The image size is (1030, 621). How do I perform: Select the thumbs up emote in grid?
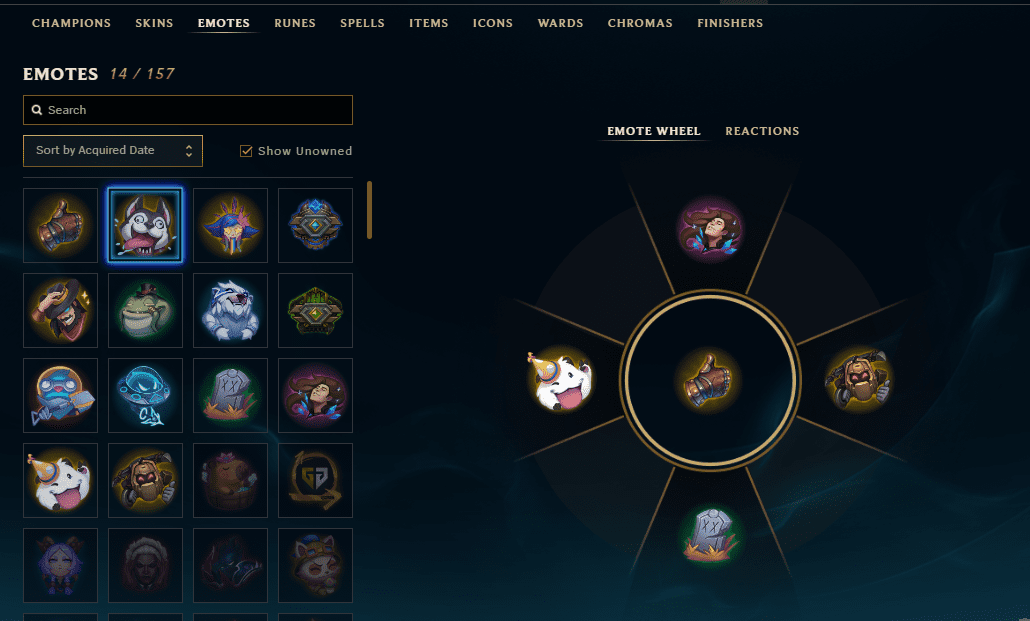coord(60,225)
